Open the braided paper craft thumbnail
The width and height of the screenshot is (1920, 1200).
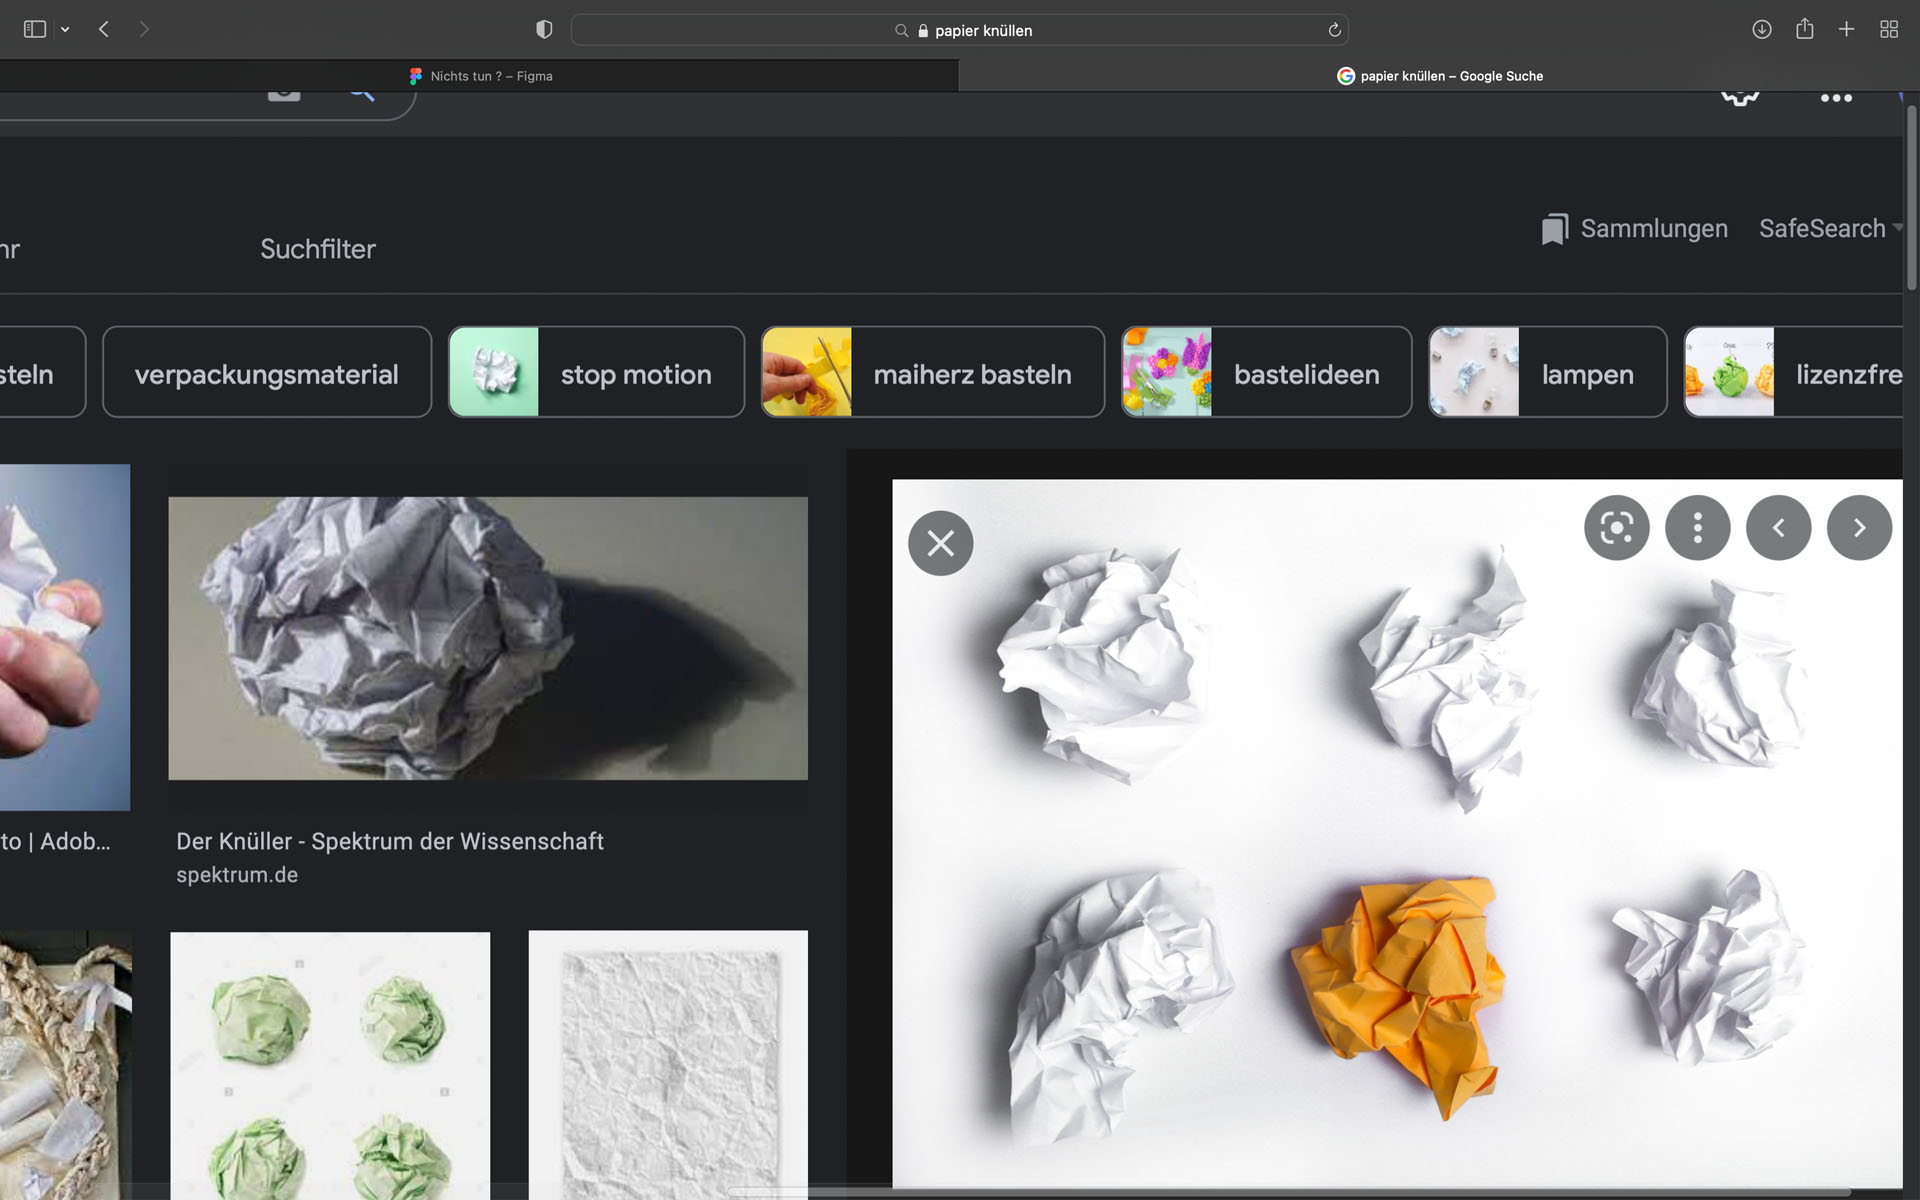tap(65, 1065)
